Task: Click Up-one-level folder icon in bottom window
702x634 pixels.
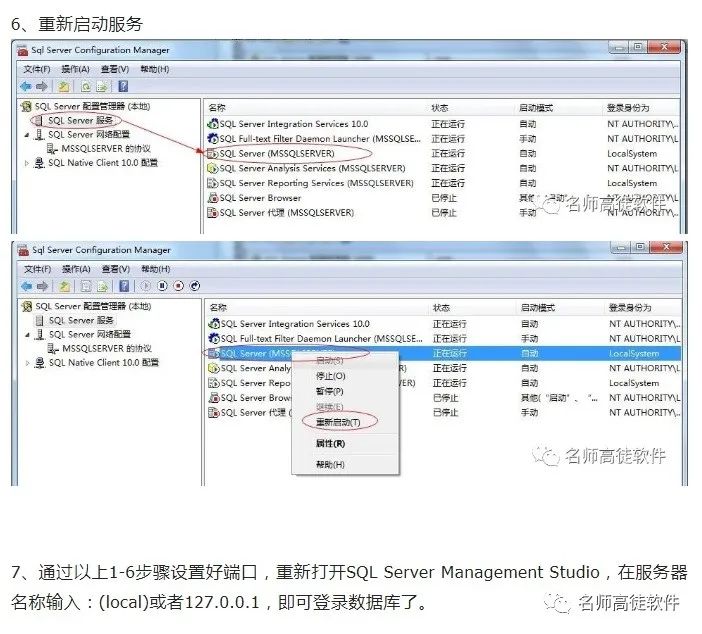Action: (x=65, y=286)
